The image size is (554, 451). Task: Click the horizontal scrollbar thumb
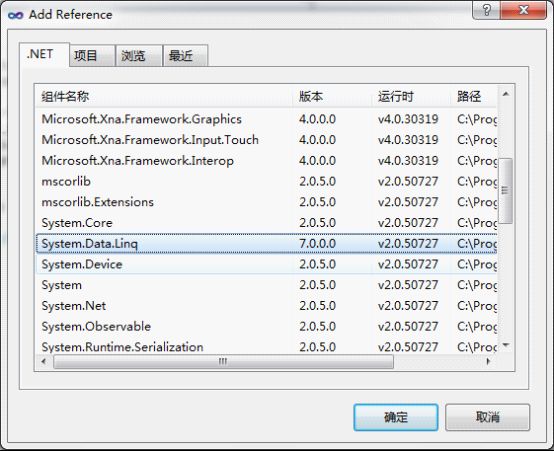click(223, 361)
